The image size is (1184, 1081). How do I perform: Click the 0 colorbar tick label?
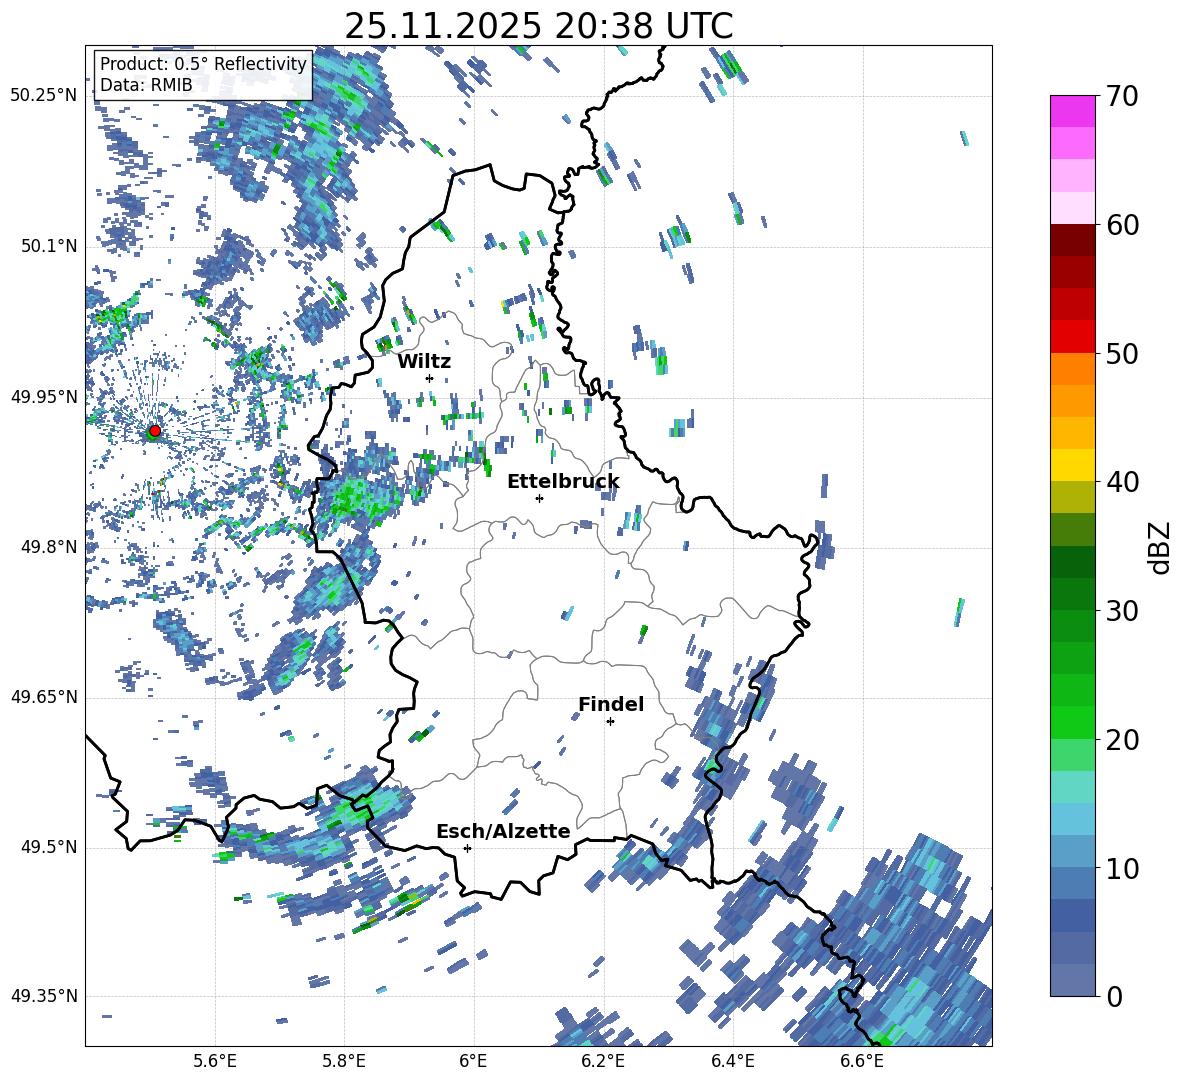[1114, 996]
